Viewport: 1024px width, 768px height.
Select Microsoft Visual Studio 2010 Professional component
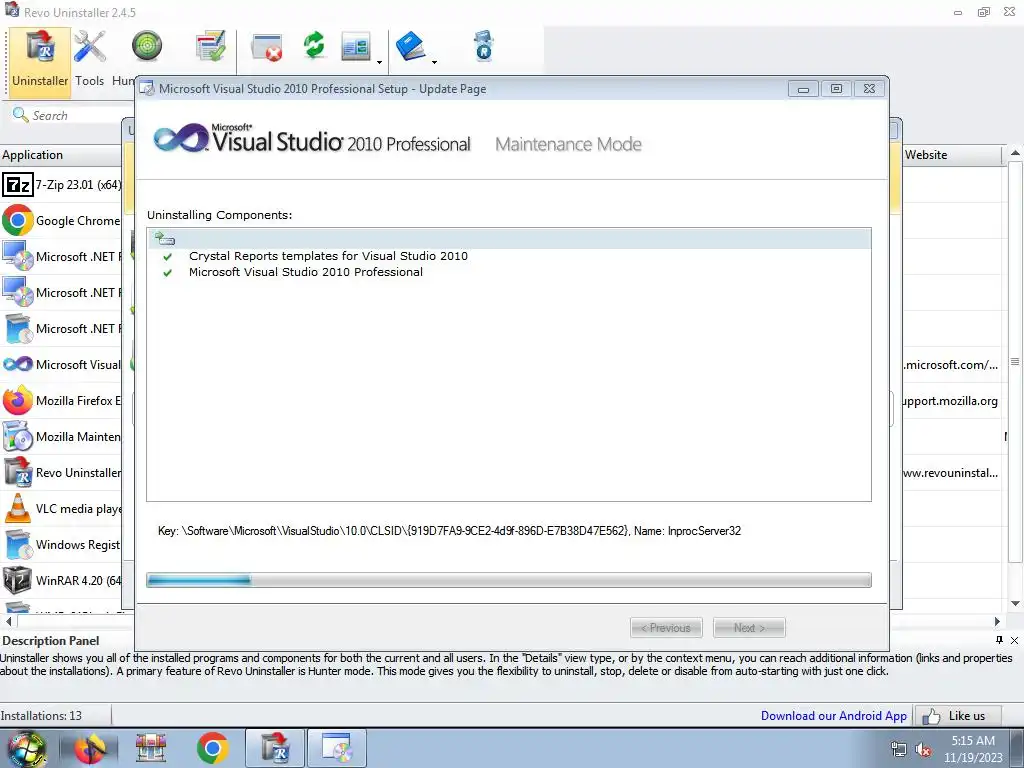pyautogui.click(x=306, y=272)
